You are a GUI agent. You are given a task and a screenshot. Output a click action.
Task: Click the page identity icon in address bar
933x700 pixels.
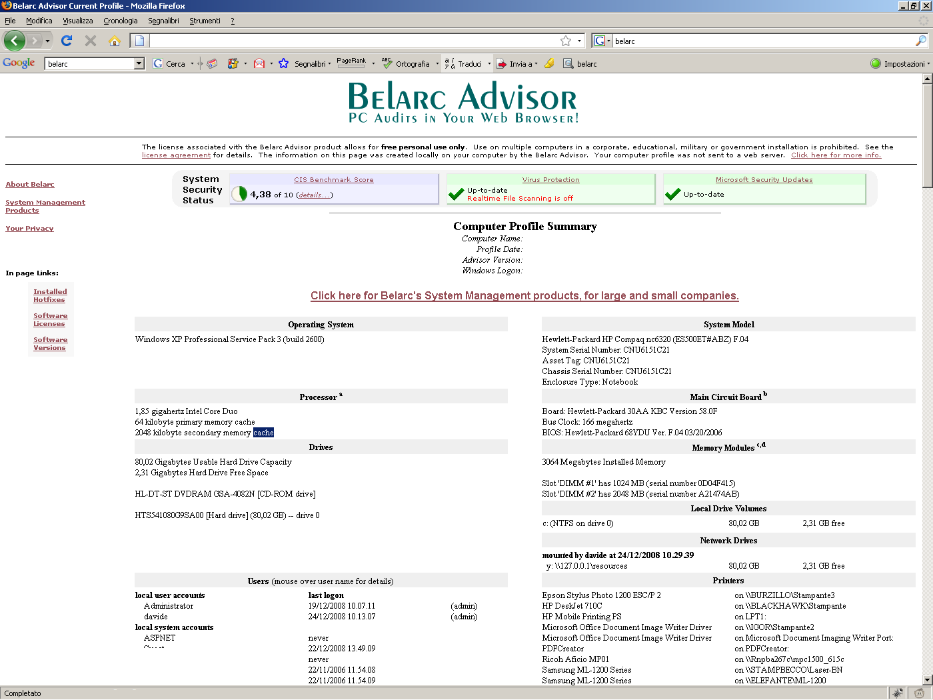tap(139, 40)
